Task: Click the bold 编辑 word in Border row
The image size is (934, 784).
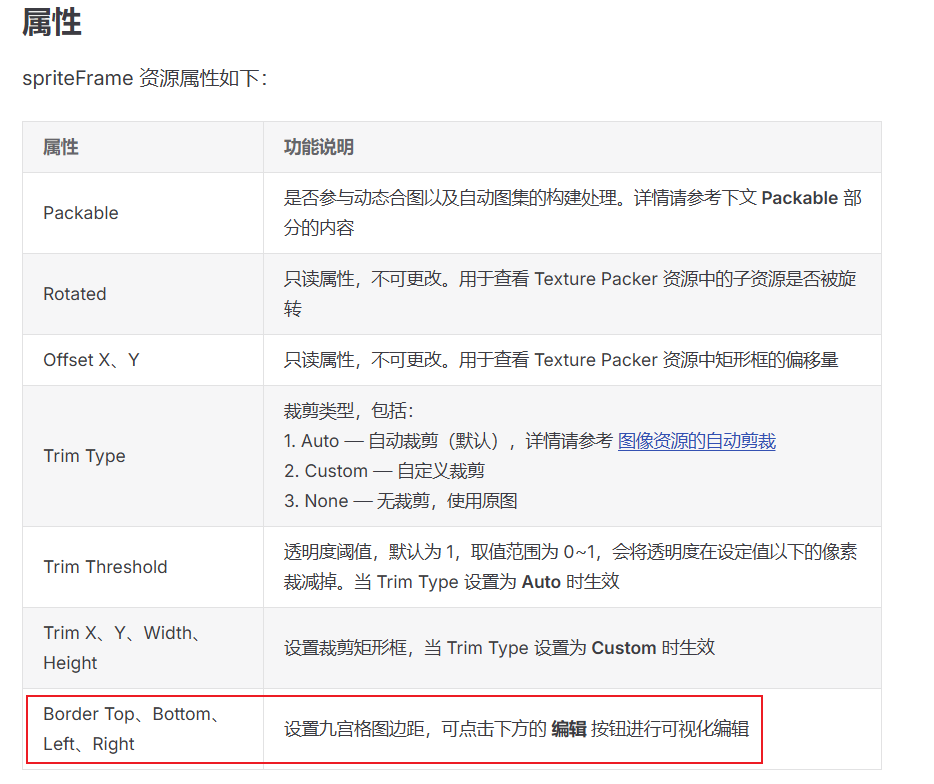Action: [569, 729]
